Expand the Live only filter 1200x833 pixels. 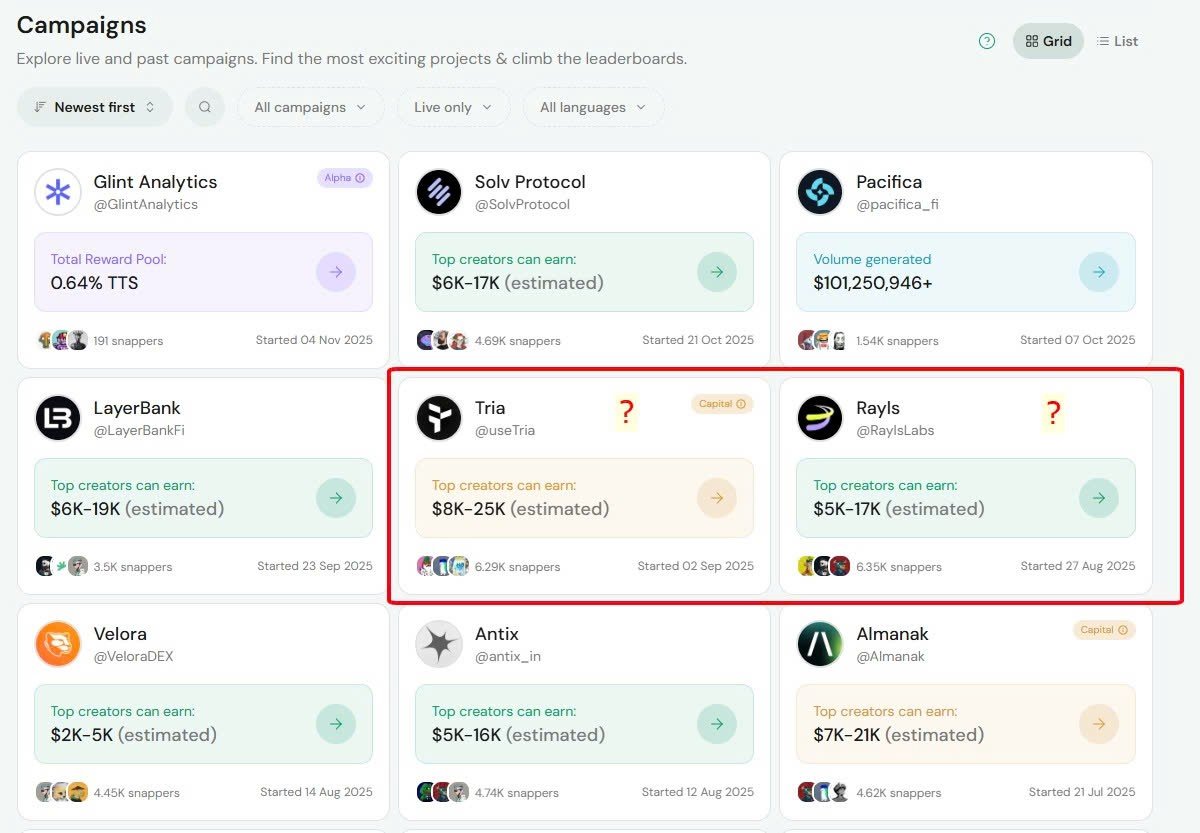pos(453,107)
